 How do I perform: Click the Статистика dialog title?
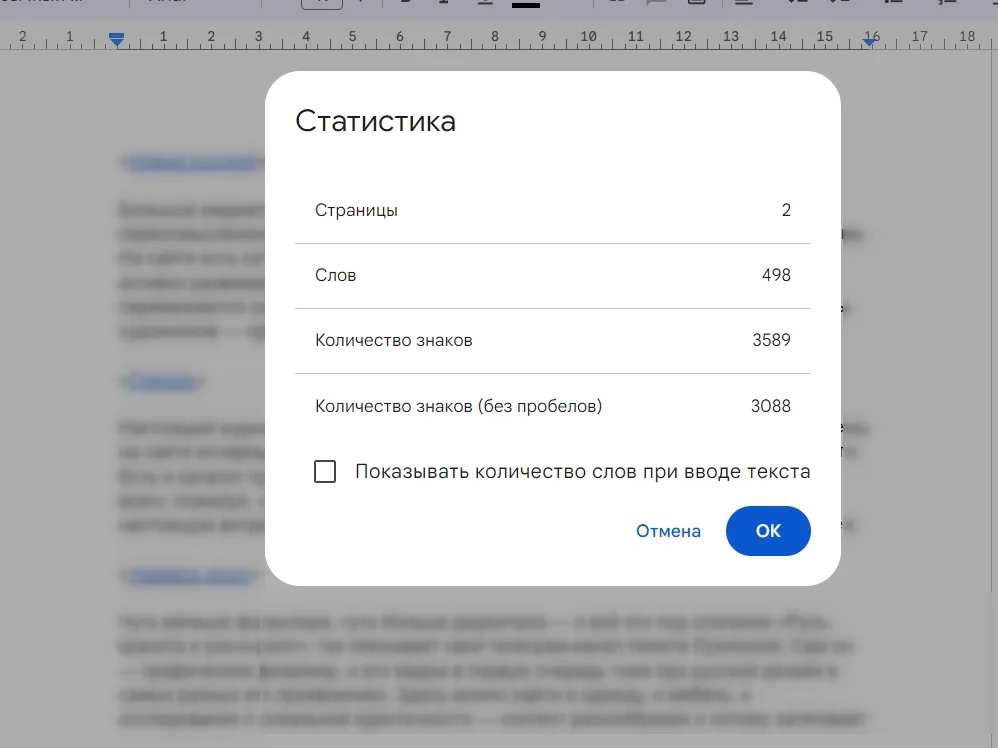pos(375,121)
